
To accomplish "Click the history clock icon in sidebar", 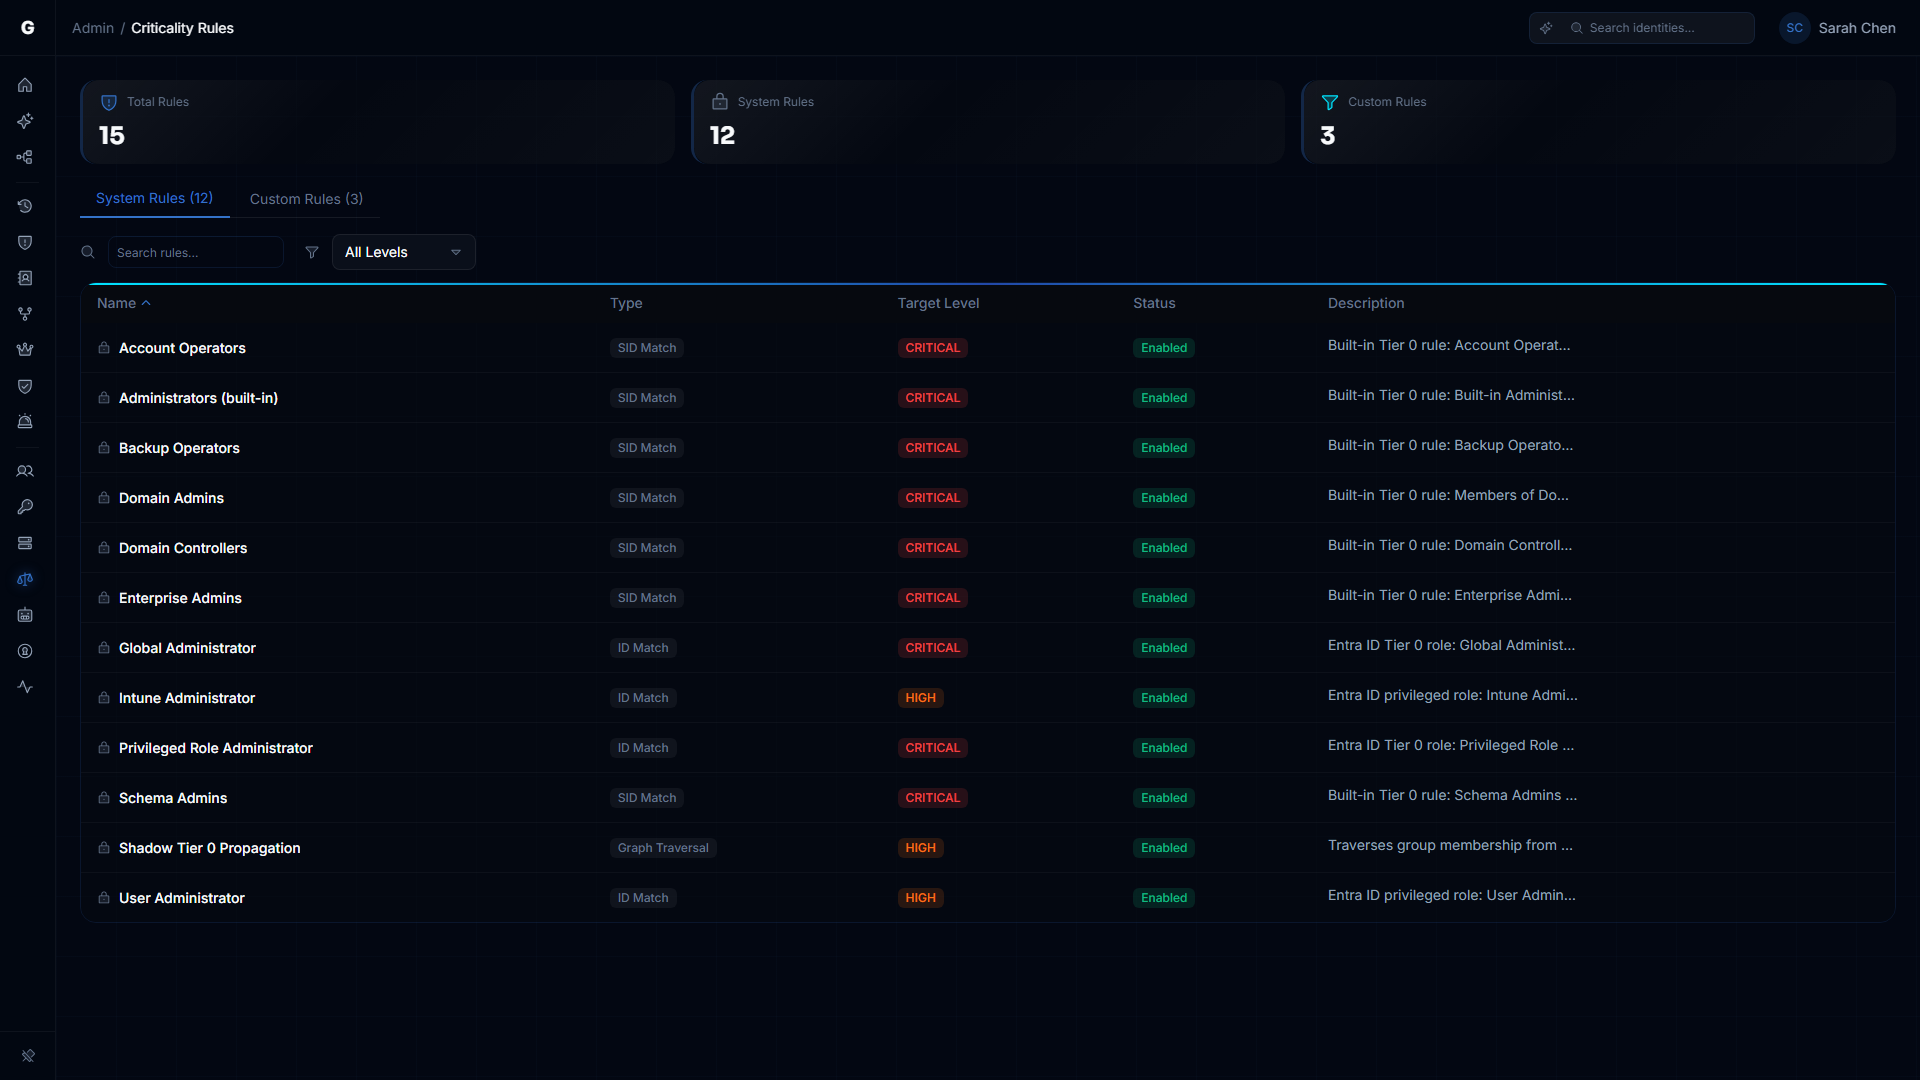I will coord(25,206).
